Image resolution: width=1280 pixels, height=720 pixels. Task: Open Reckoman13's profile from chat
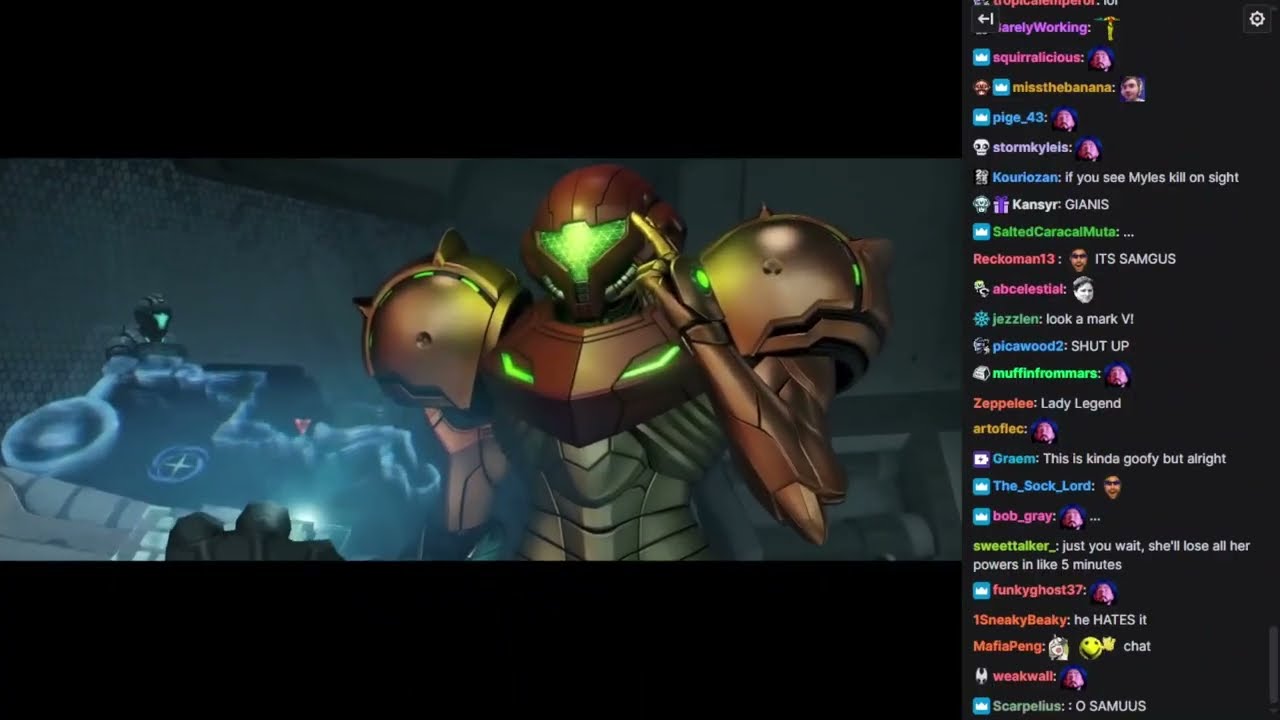click(x=1014, y=259)
